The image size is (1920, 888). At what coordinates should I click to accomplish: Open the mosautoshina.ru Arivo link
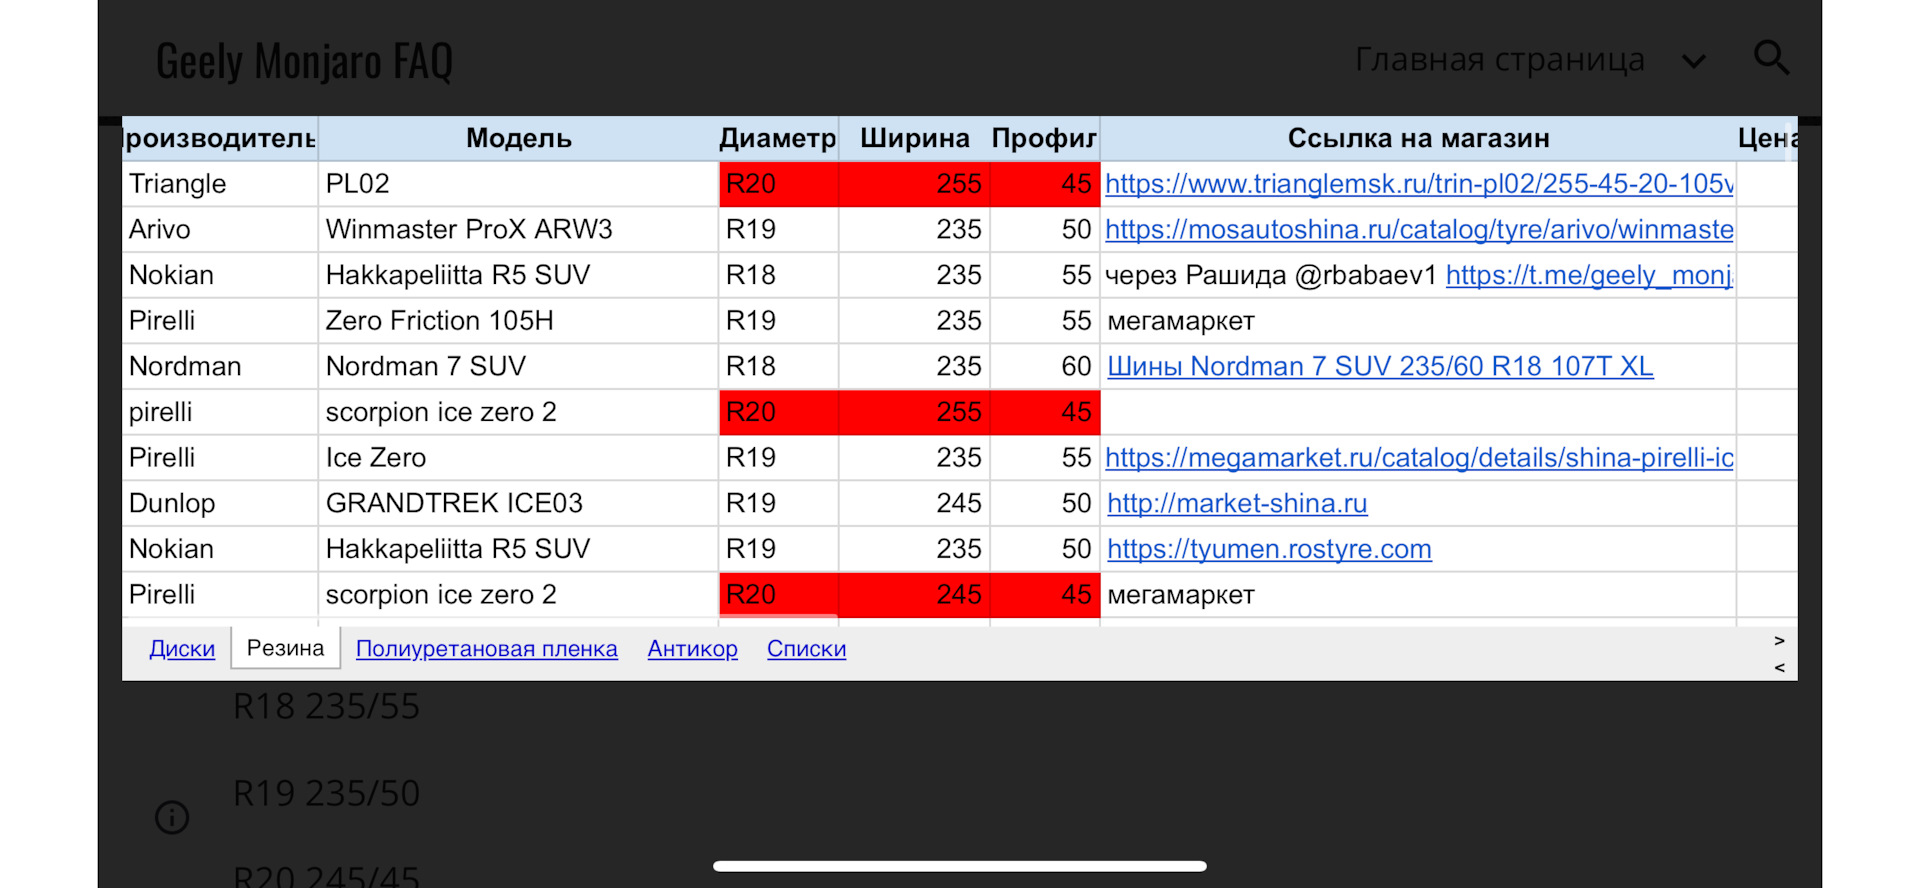tap(1418, 230)
